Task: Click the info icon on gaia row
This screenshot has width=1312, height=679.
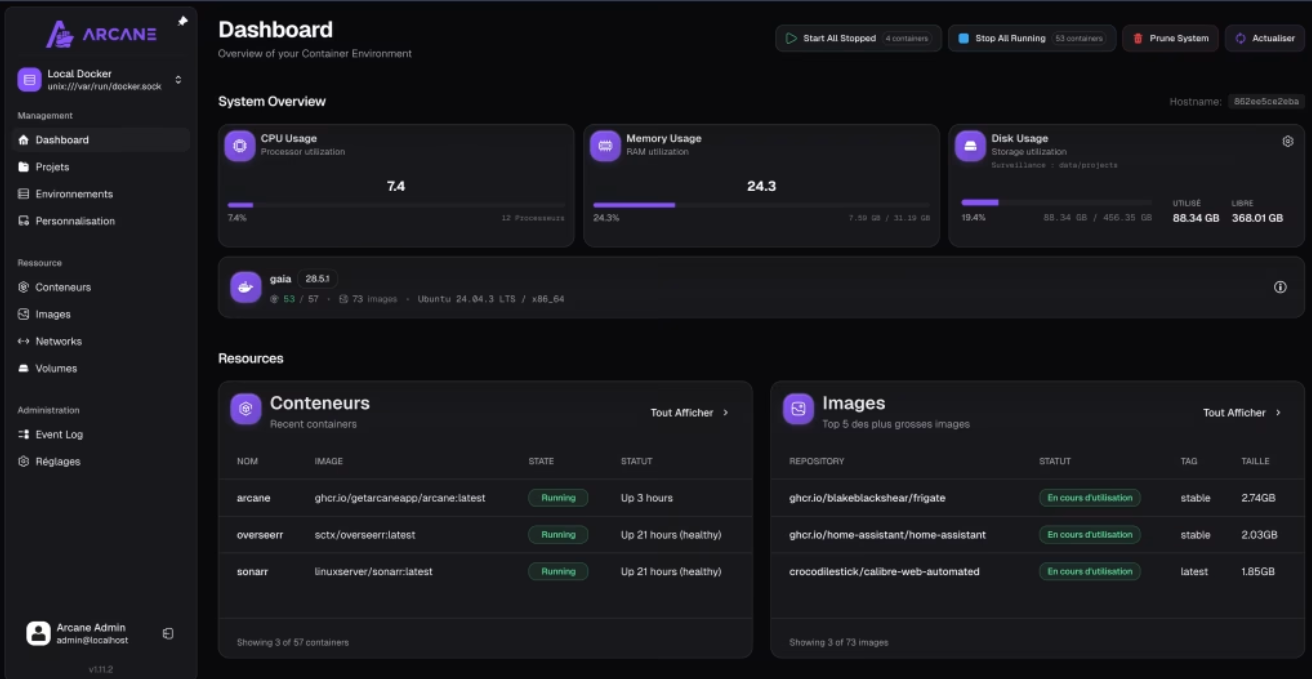Action: 1280,287
